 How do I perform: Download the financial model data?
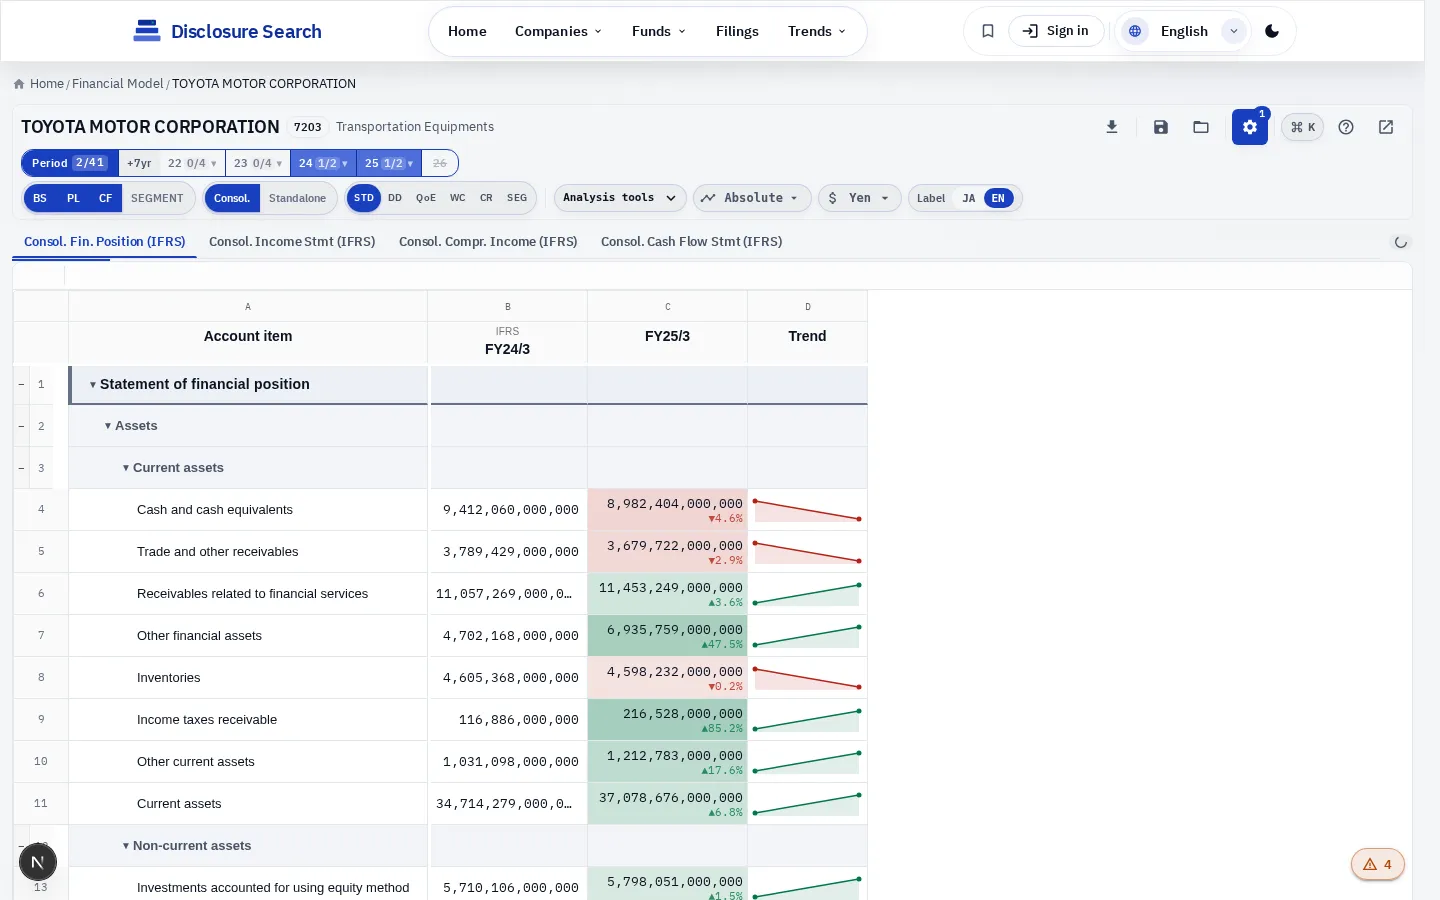[1112, 127]
